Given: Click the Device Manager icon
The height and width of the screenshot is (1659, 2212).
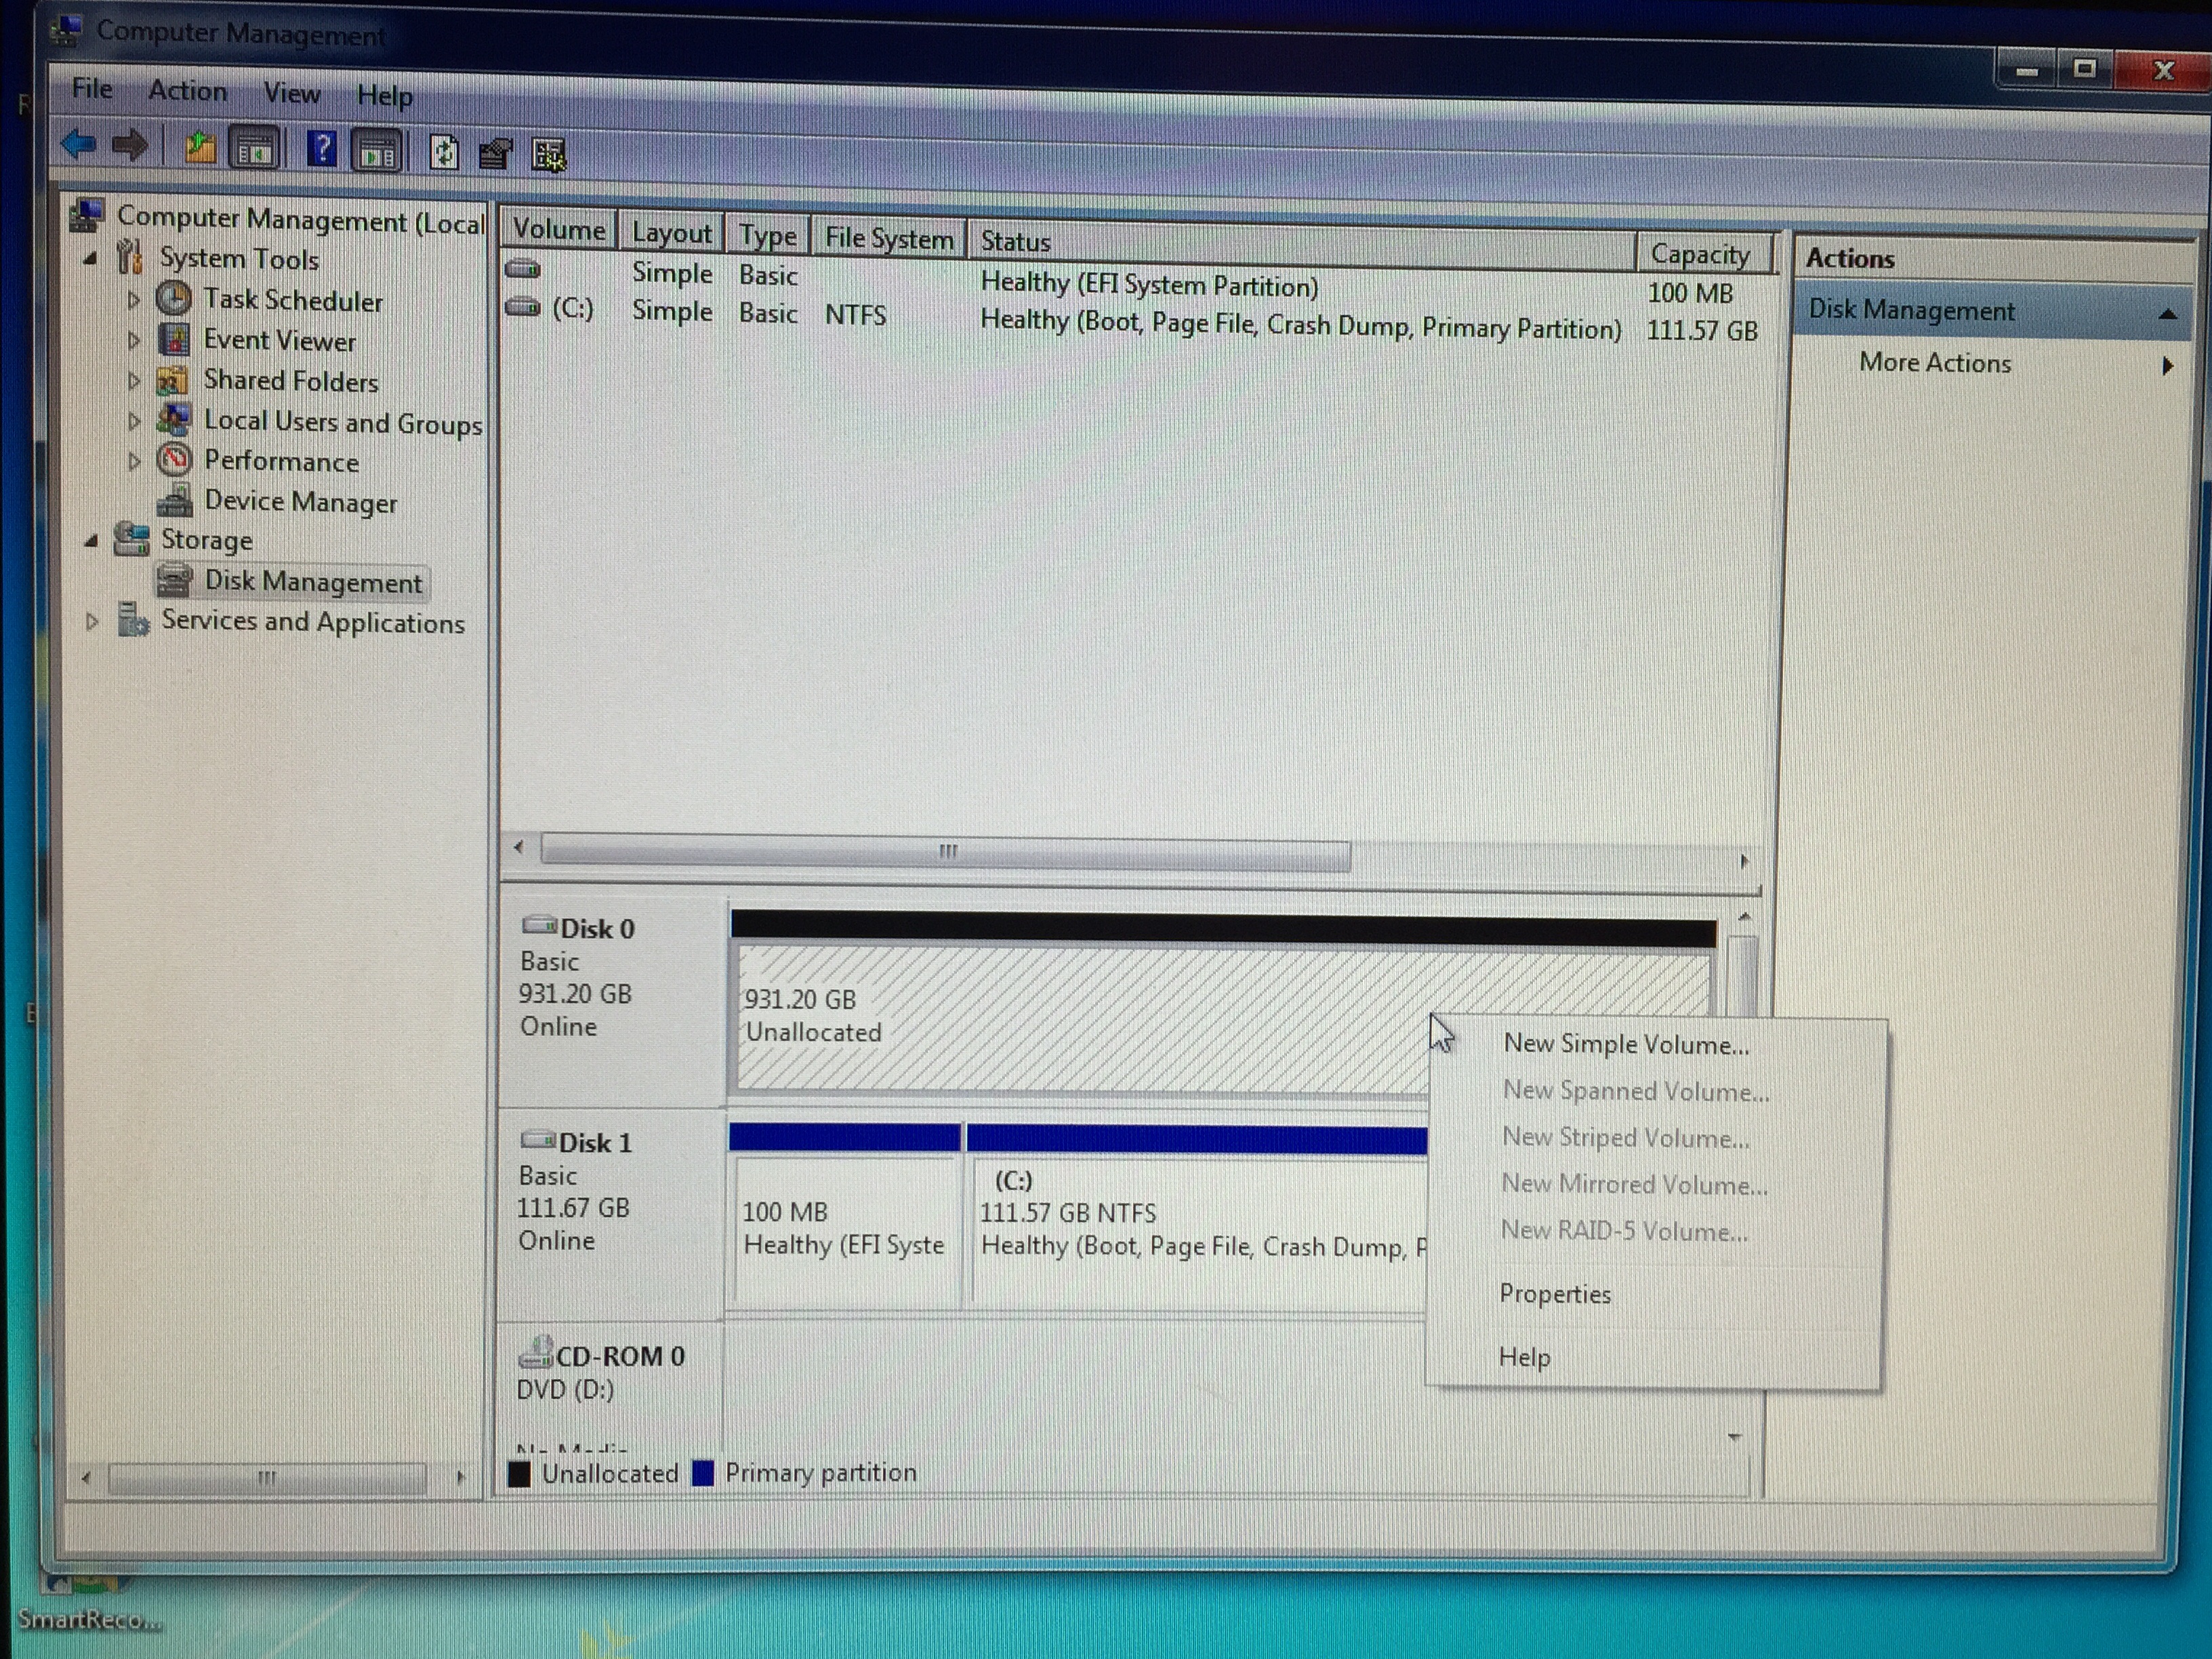Looking at the screenshot, I should tap(175, 500).
